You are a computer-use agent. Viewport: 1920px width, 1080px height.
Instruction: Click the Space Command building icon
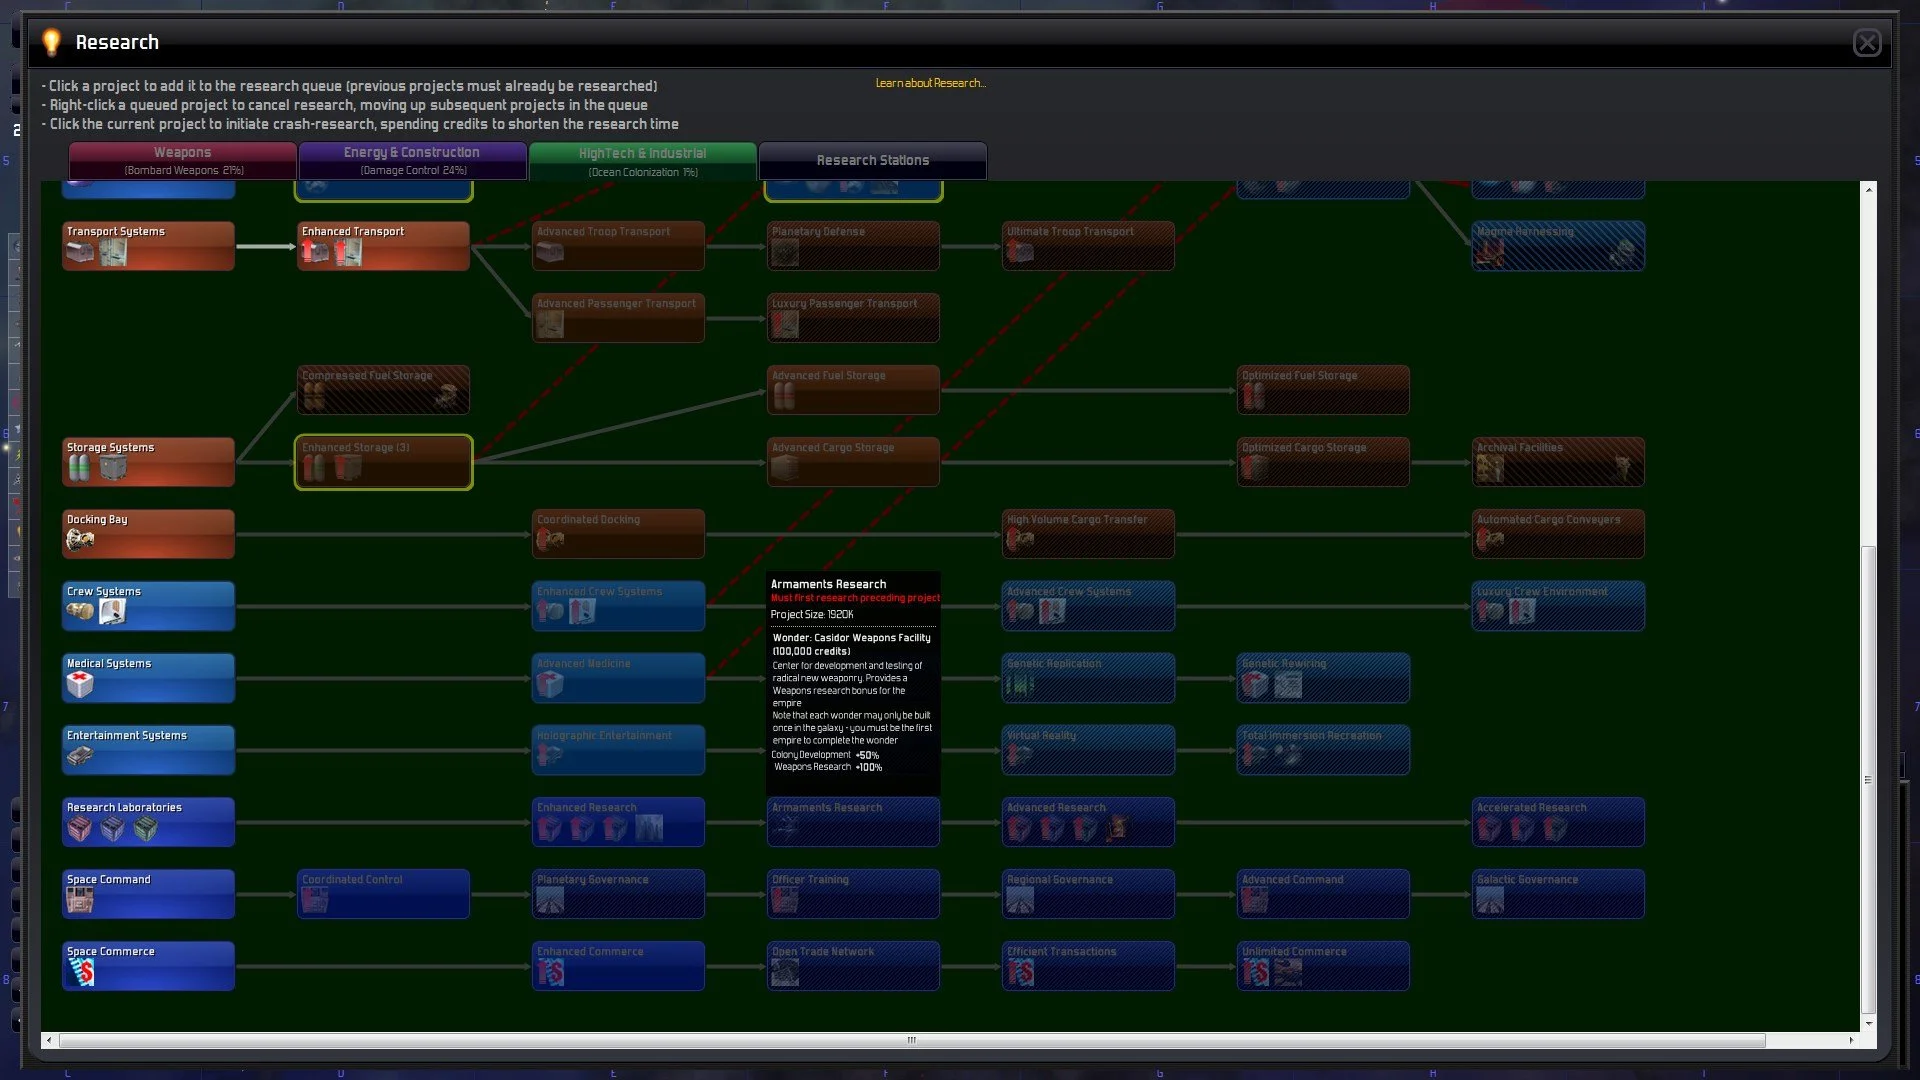point(80,900)
